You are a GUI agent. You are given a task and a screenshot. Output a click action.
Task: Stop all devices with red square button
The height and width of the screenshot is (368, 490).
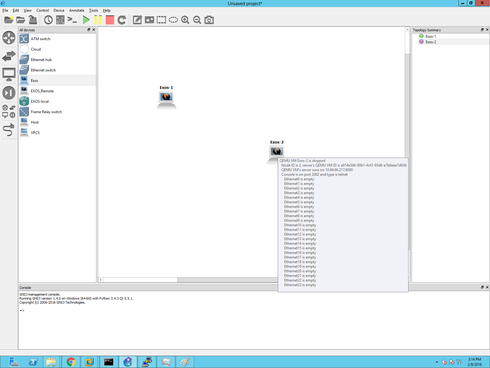[110, 20]
